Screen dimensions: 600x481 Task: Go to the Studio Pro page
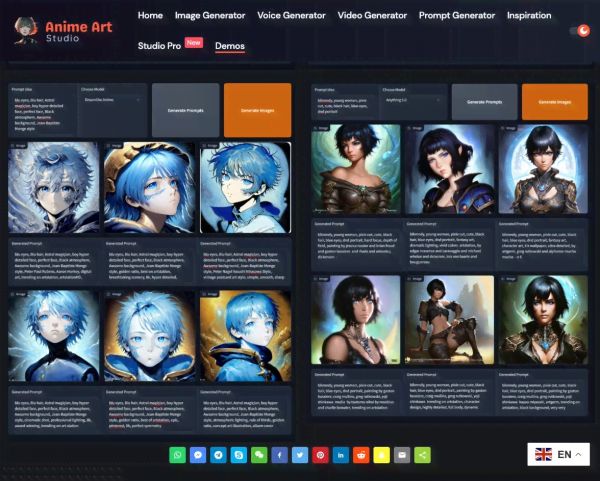point(160,46)
